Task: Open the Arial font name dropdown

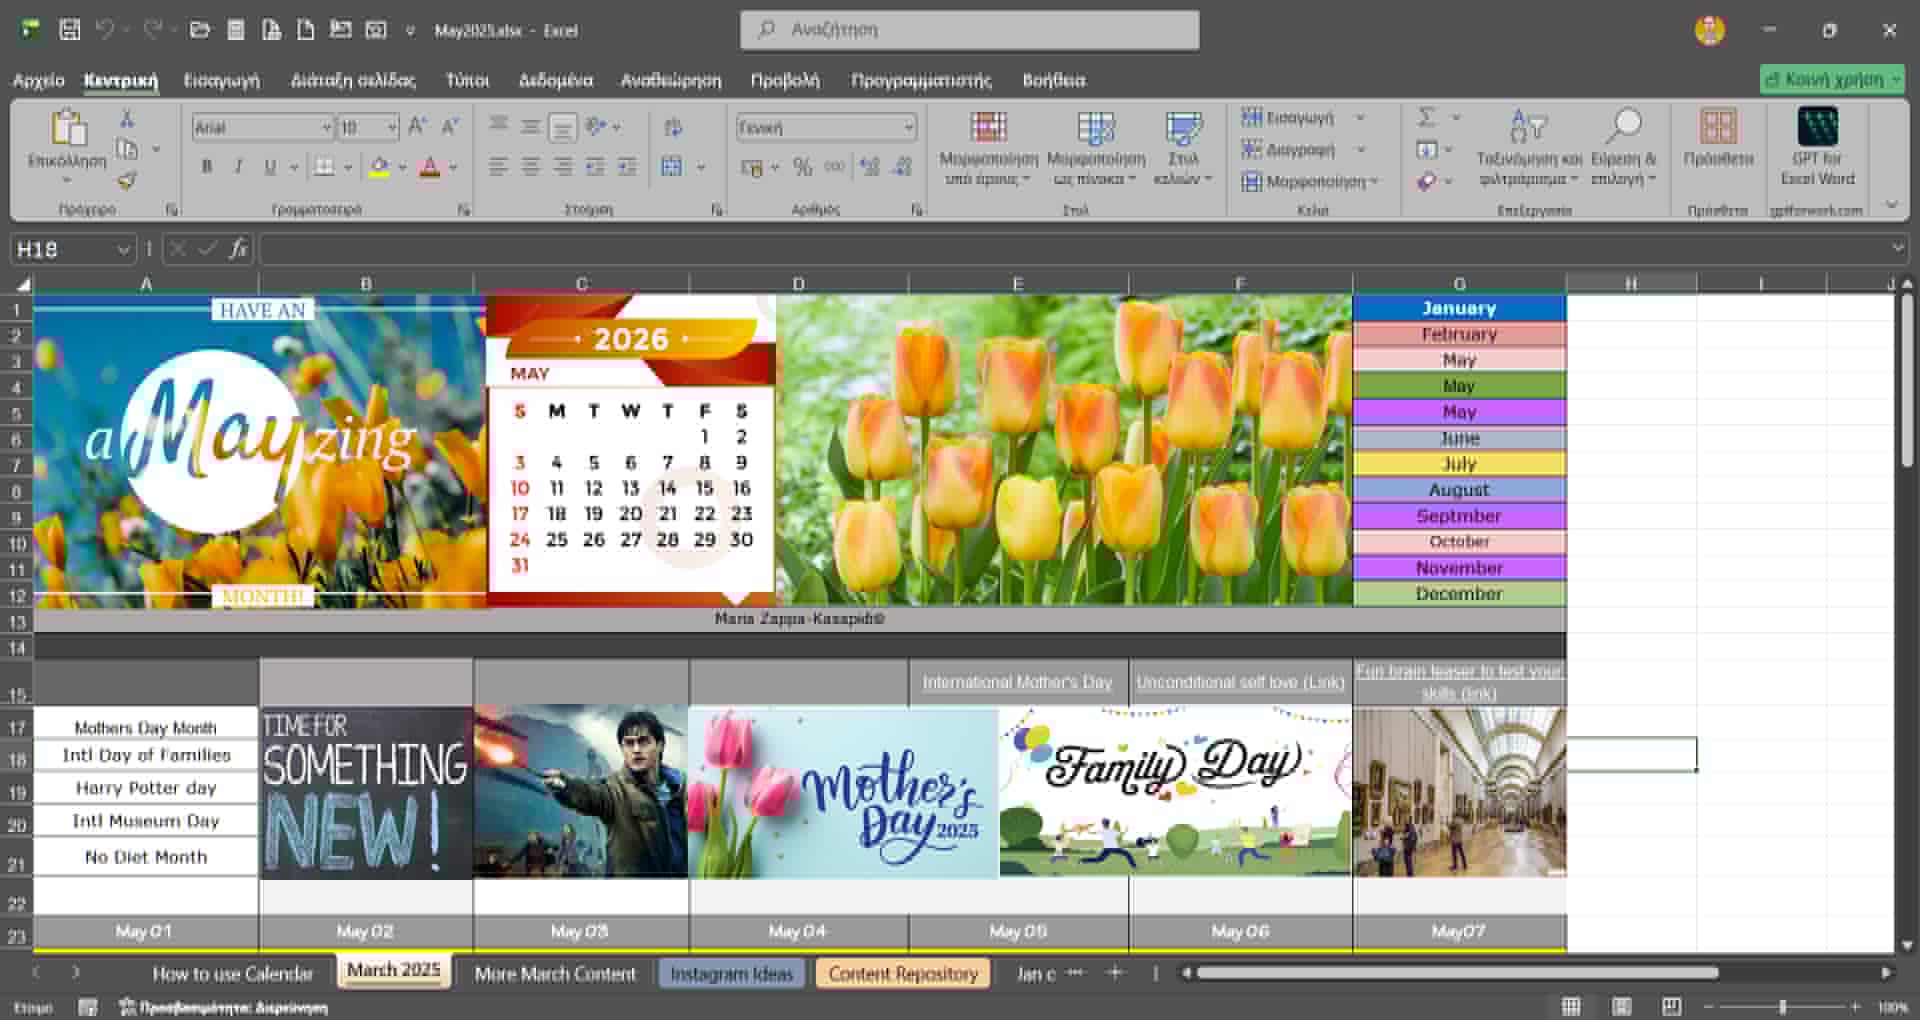Action: [x=326, y=128]
